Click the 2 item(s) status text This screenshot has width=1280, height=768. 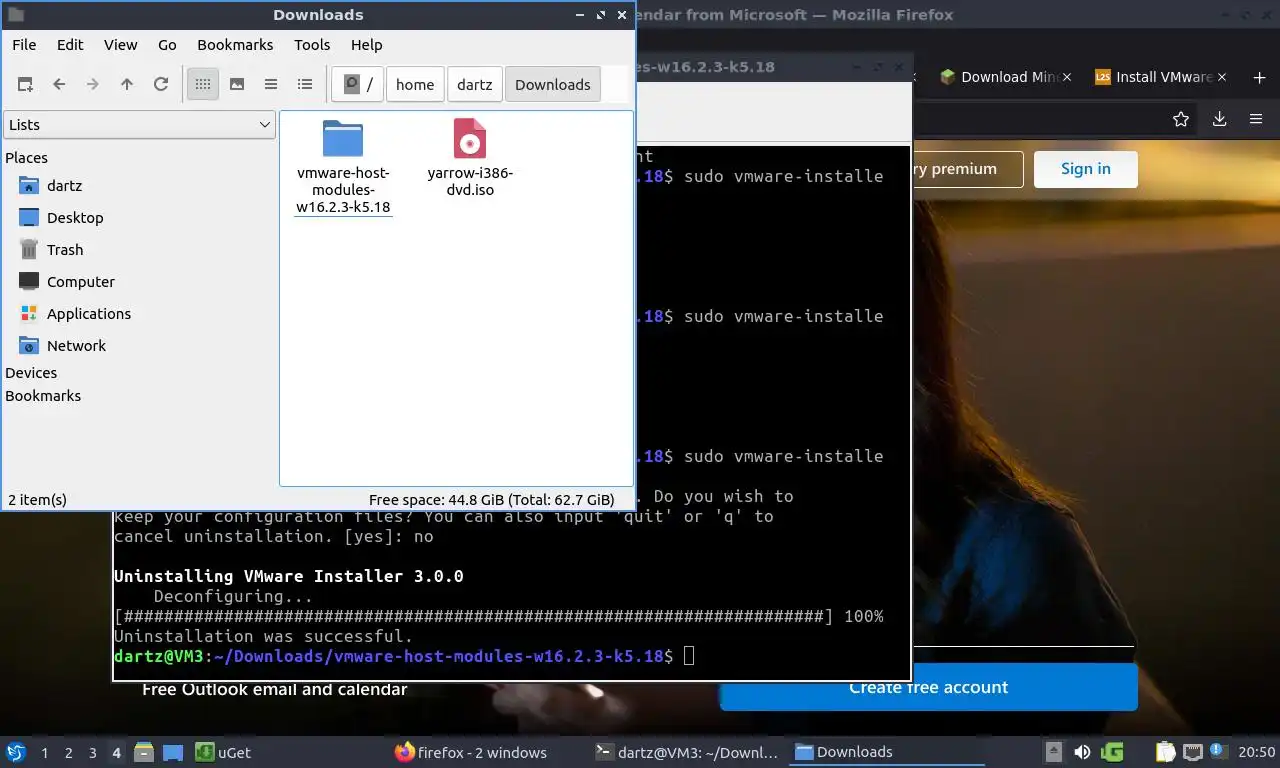click(38, 500)
